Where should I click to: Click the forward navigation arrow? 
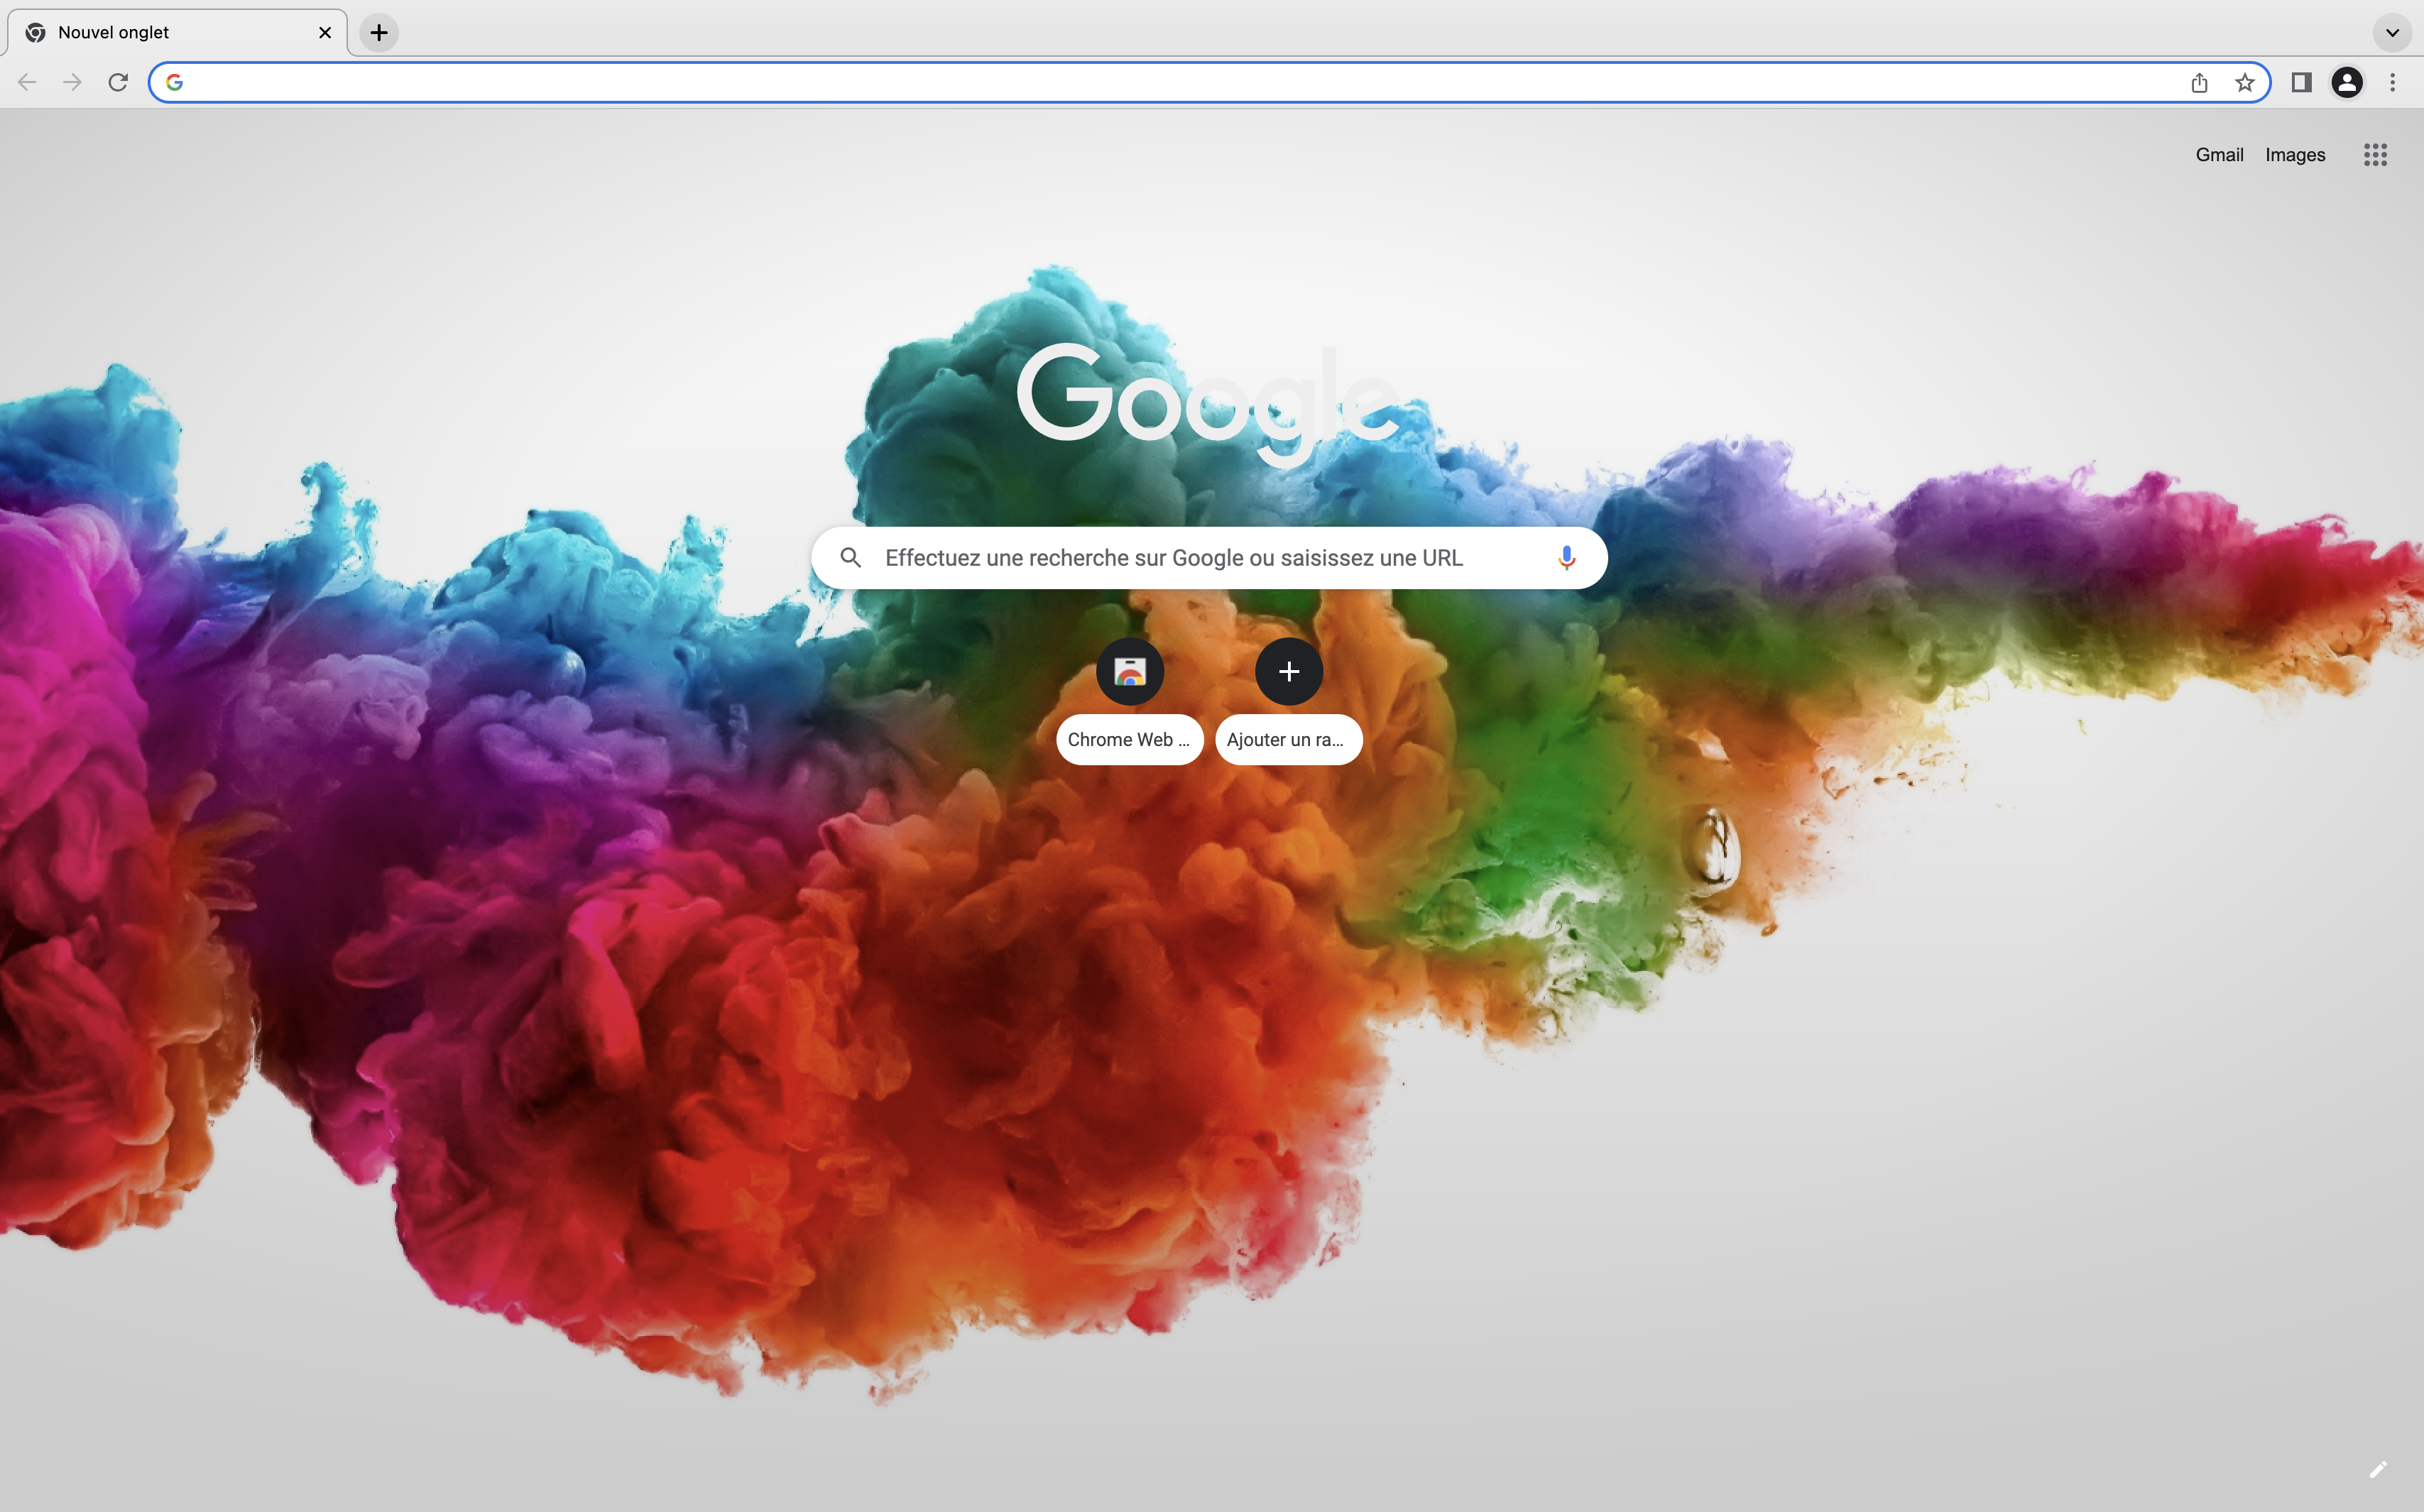pos(72,82)
